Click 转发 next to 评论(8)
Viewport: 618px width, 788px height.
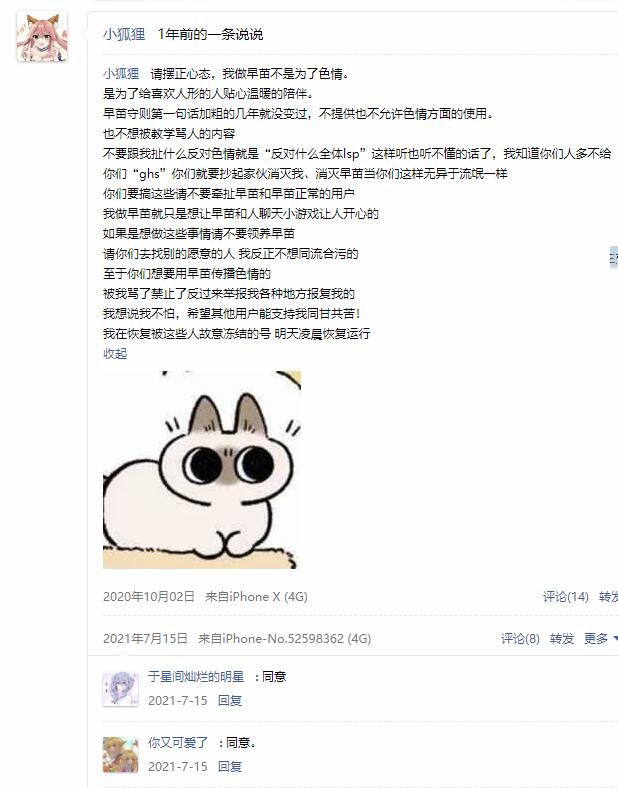(562, 639)
